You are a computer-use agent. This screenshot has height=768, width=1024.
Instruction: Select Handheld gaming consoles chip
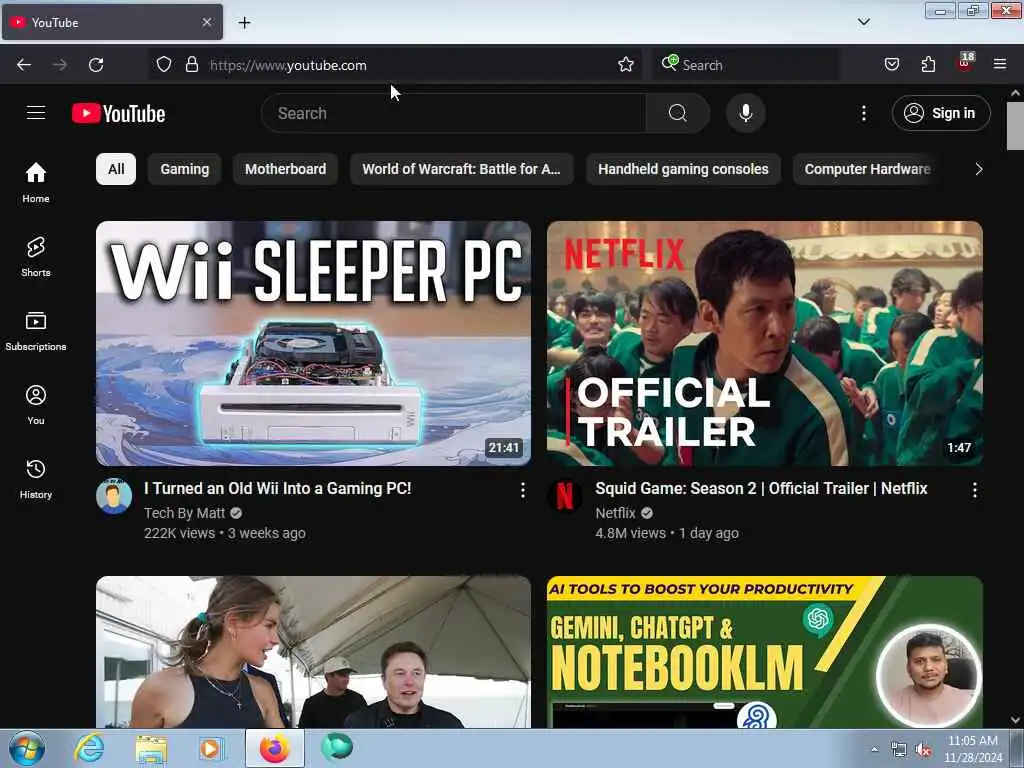[x=683, y=169]
